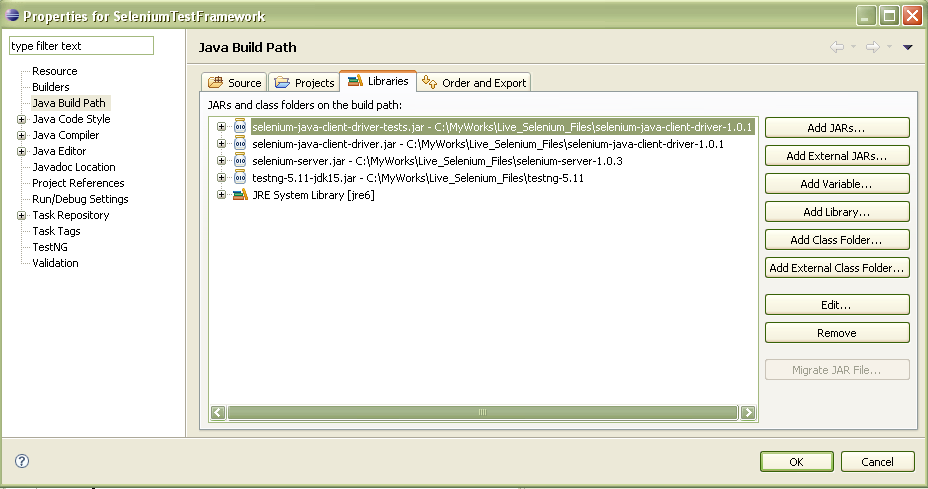928x489 pixels.
Task: Click the Add Class Folder... button
Action: [x=837, y=240]
